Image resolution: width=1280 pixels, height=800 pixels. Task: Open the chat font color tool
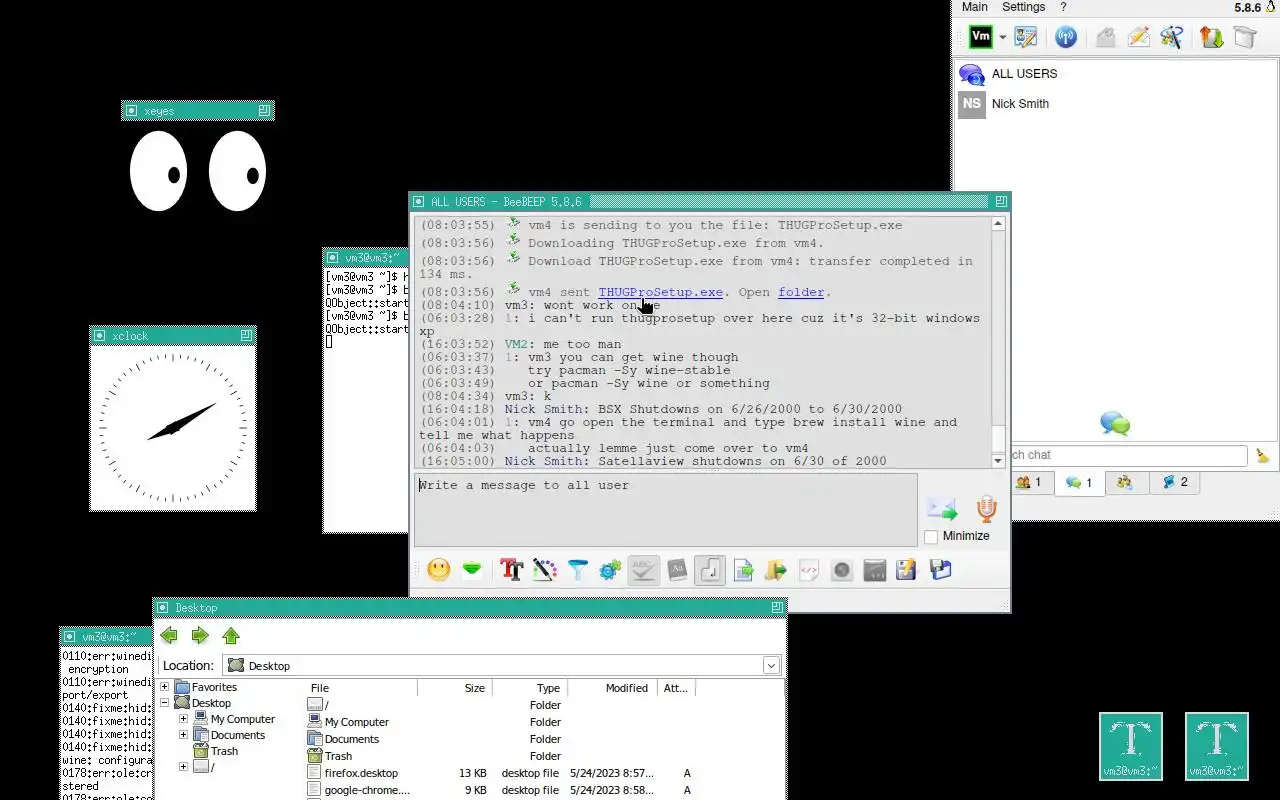(544, 570)
